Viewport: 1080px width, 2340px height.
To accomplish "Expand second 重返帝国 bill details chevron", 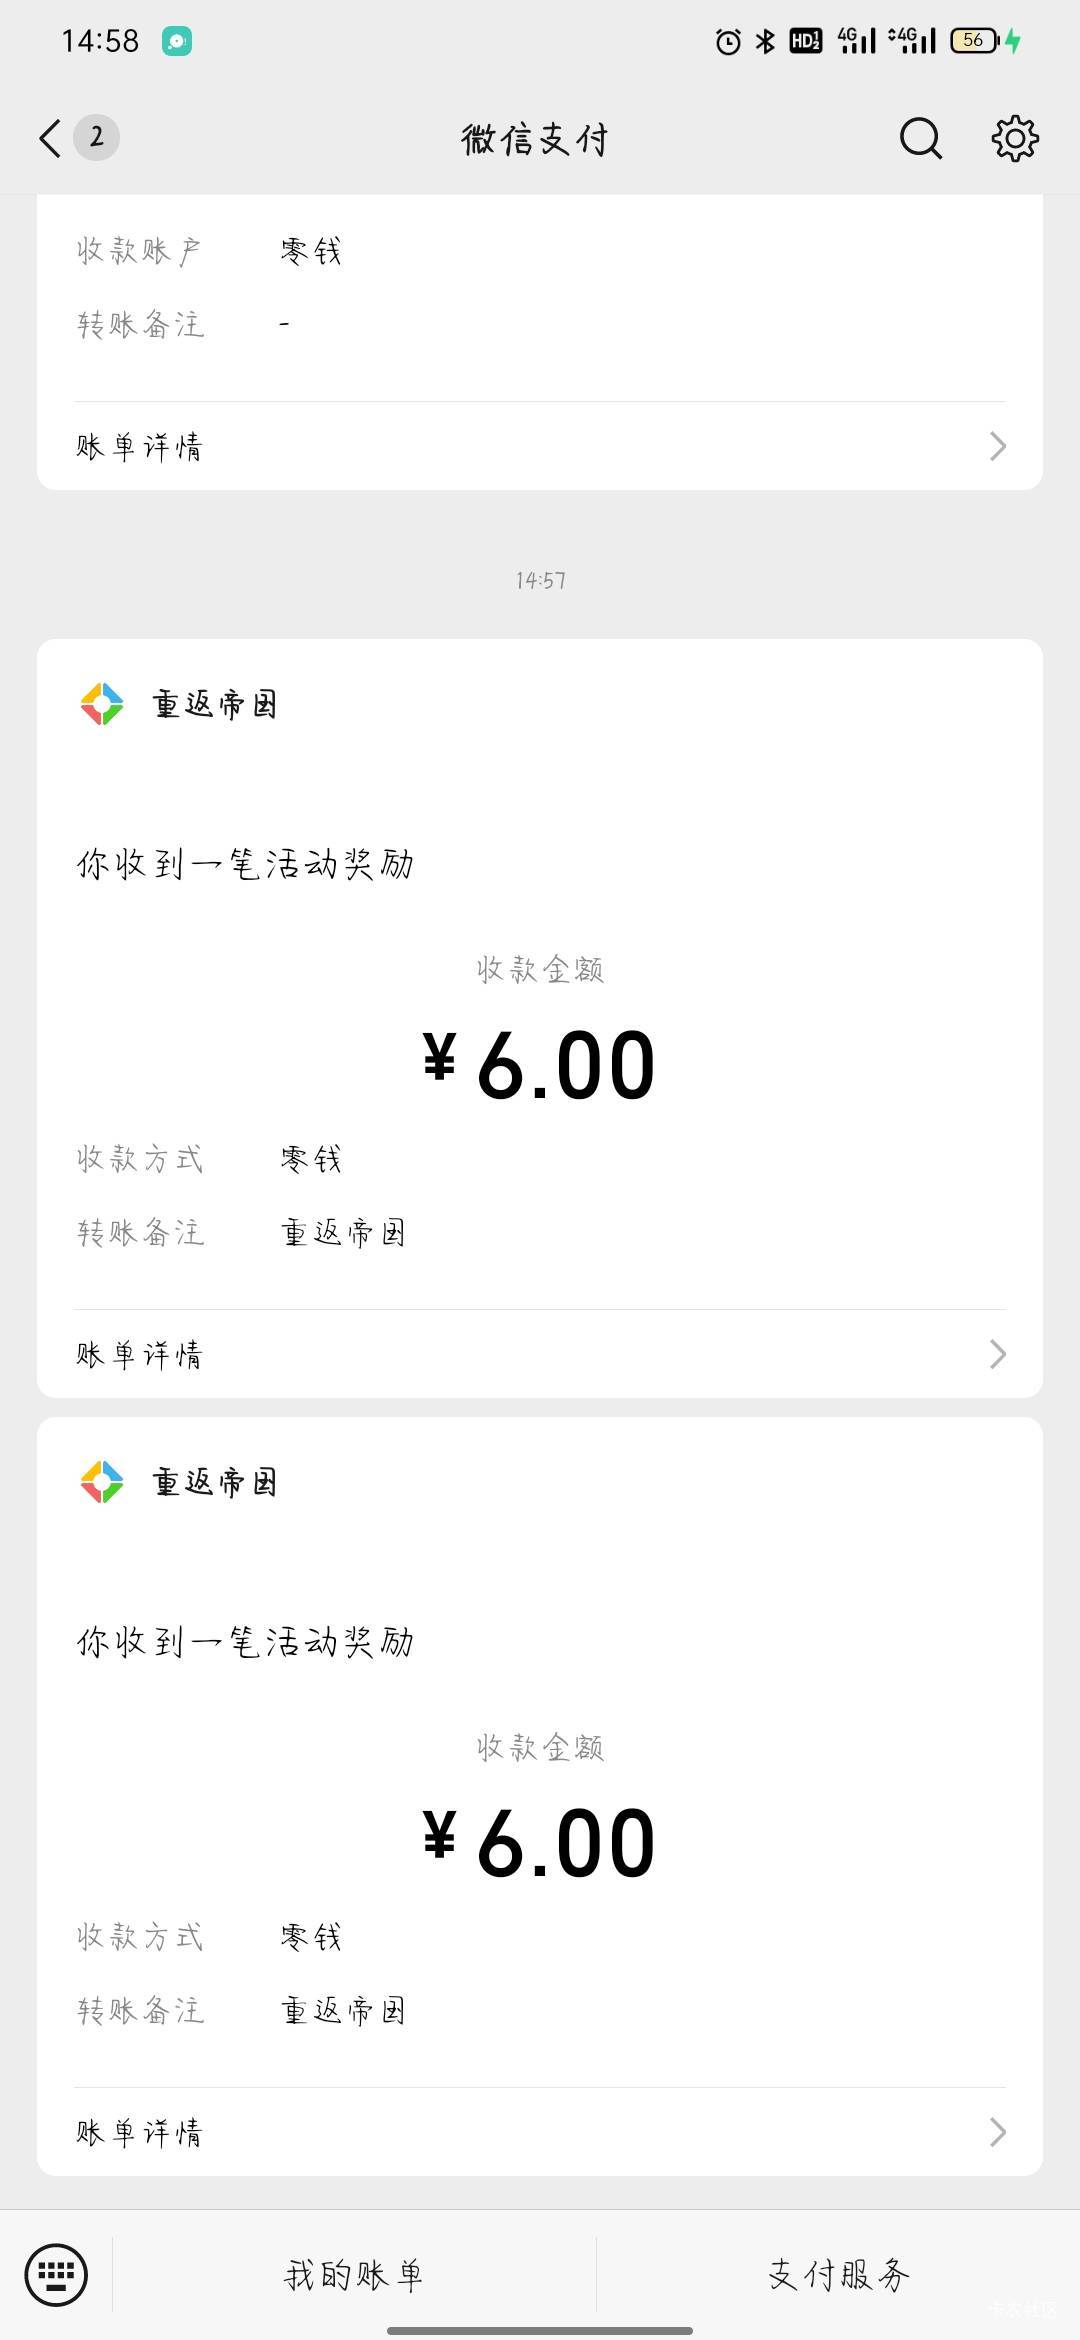I will pyautogui.click(x=997, y=2132).
